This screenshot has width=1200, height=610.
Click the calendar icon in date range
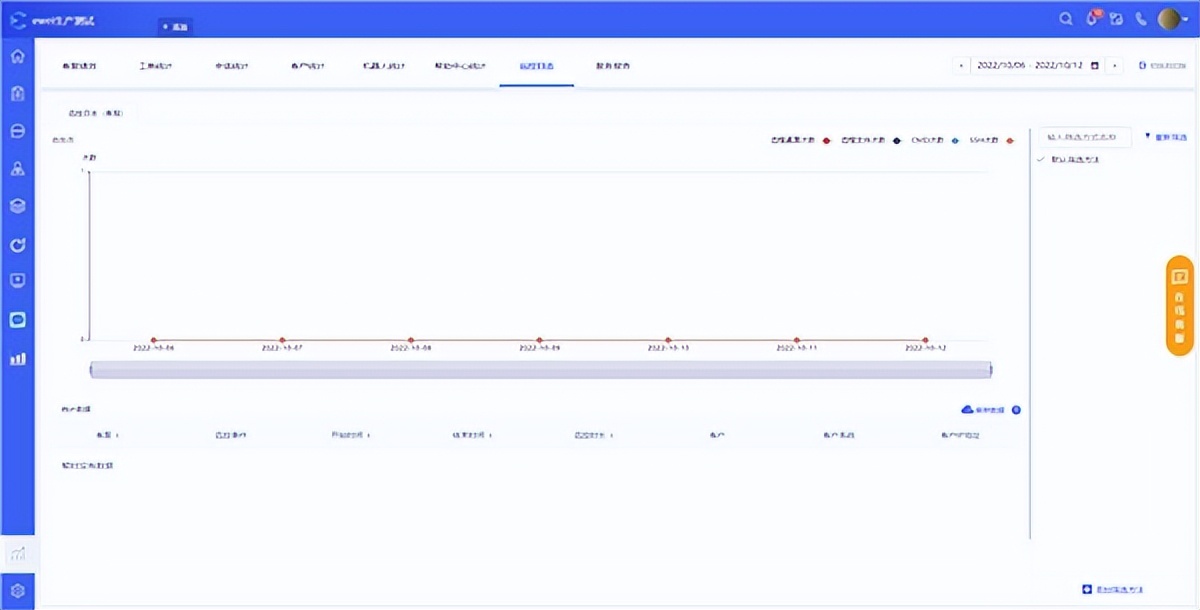pyautogui.click(x=1095, y=65)
